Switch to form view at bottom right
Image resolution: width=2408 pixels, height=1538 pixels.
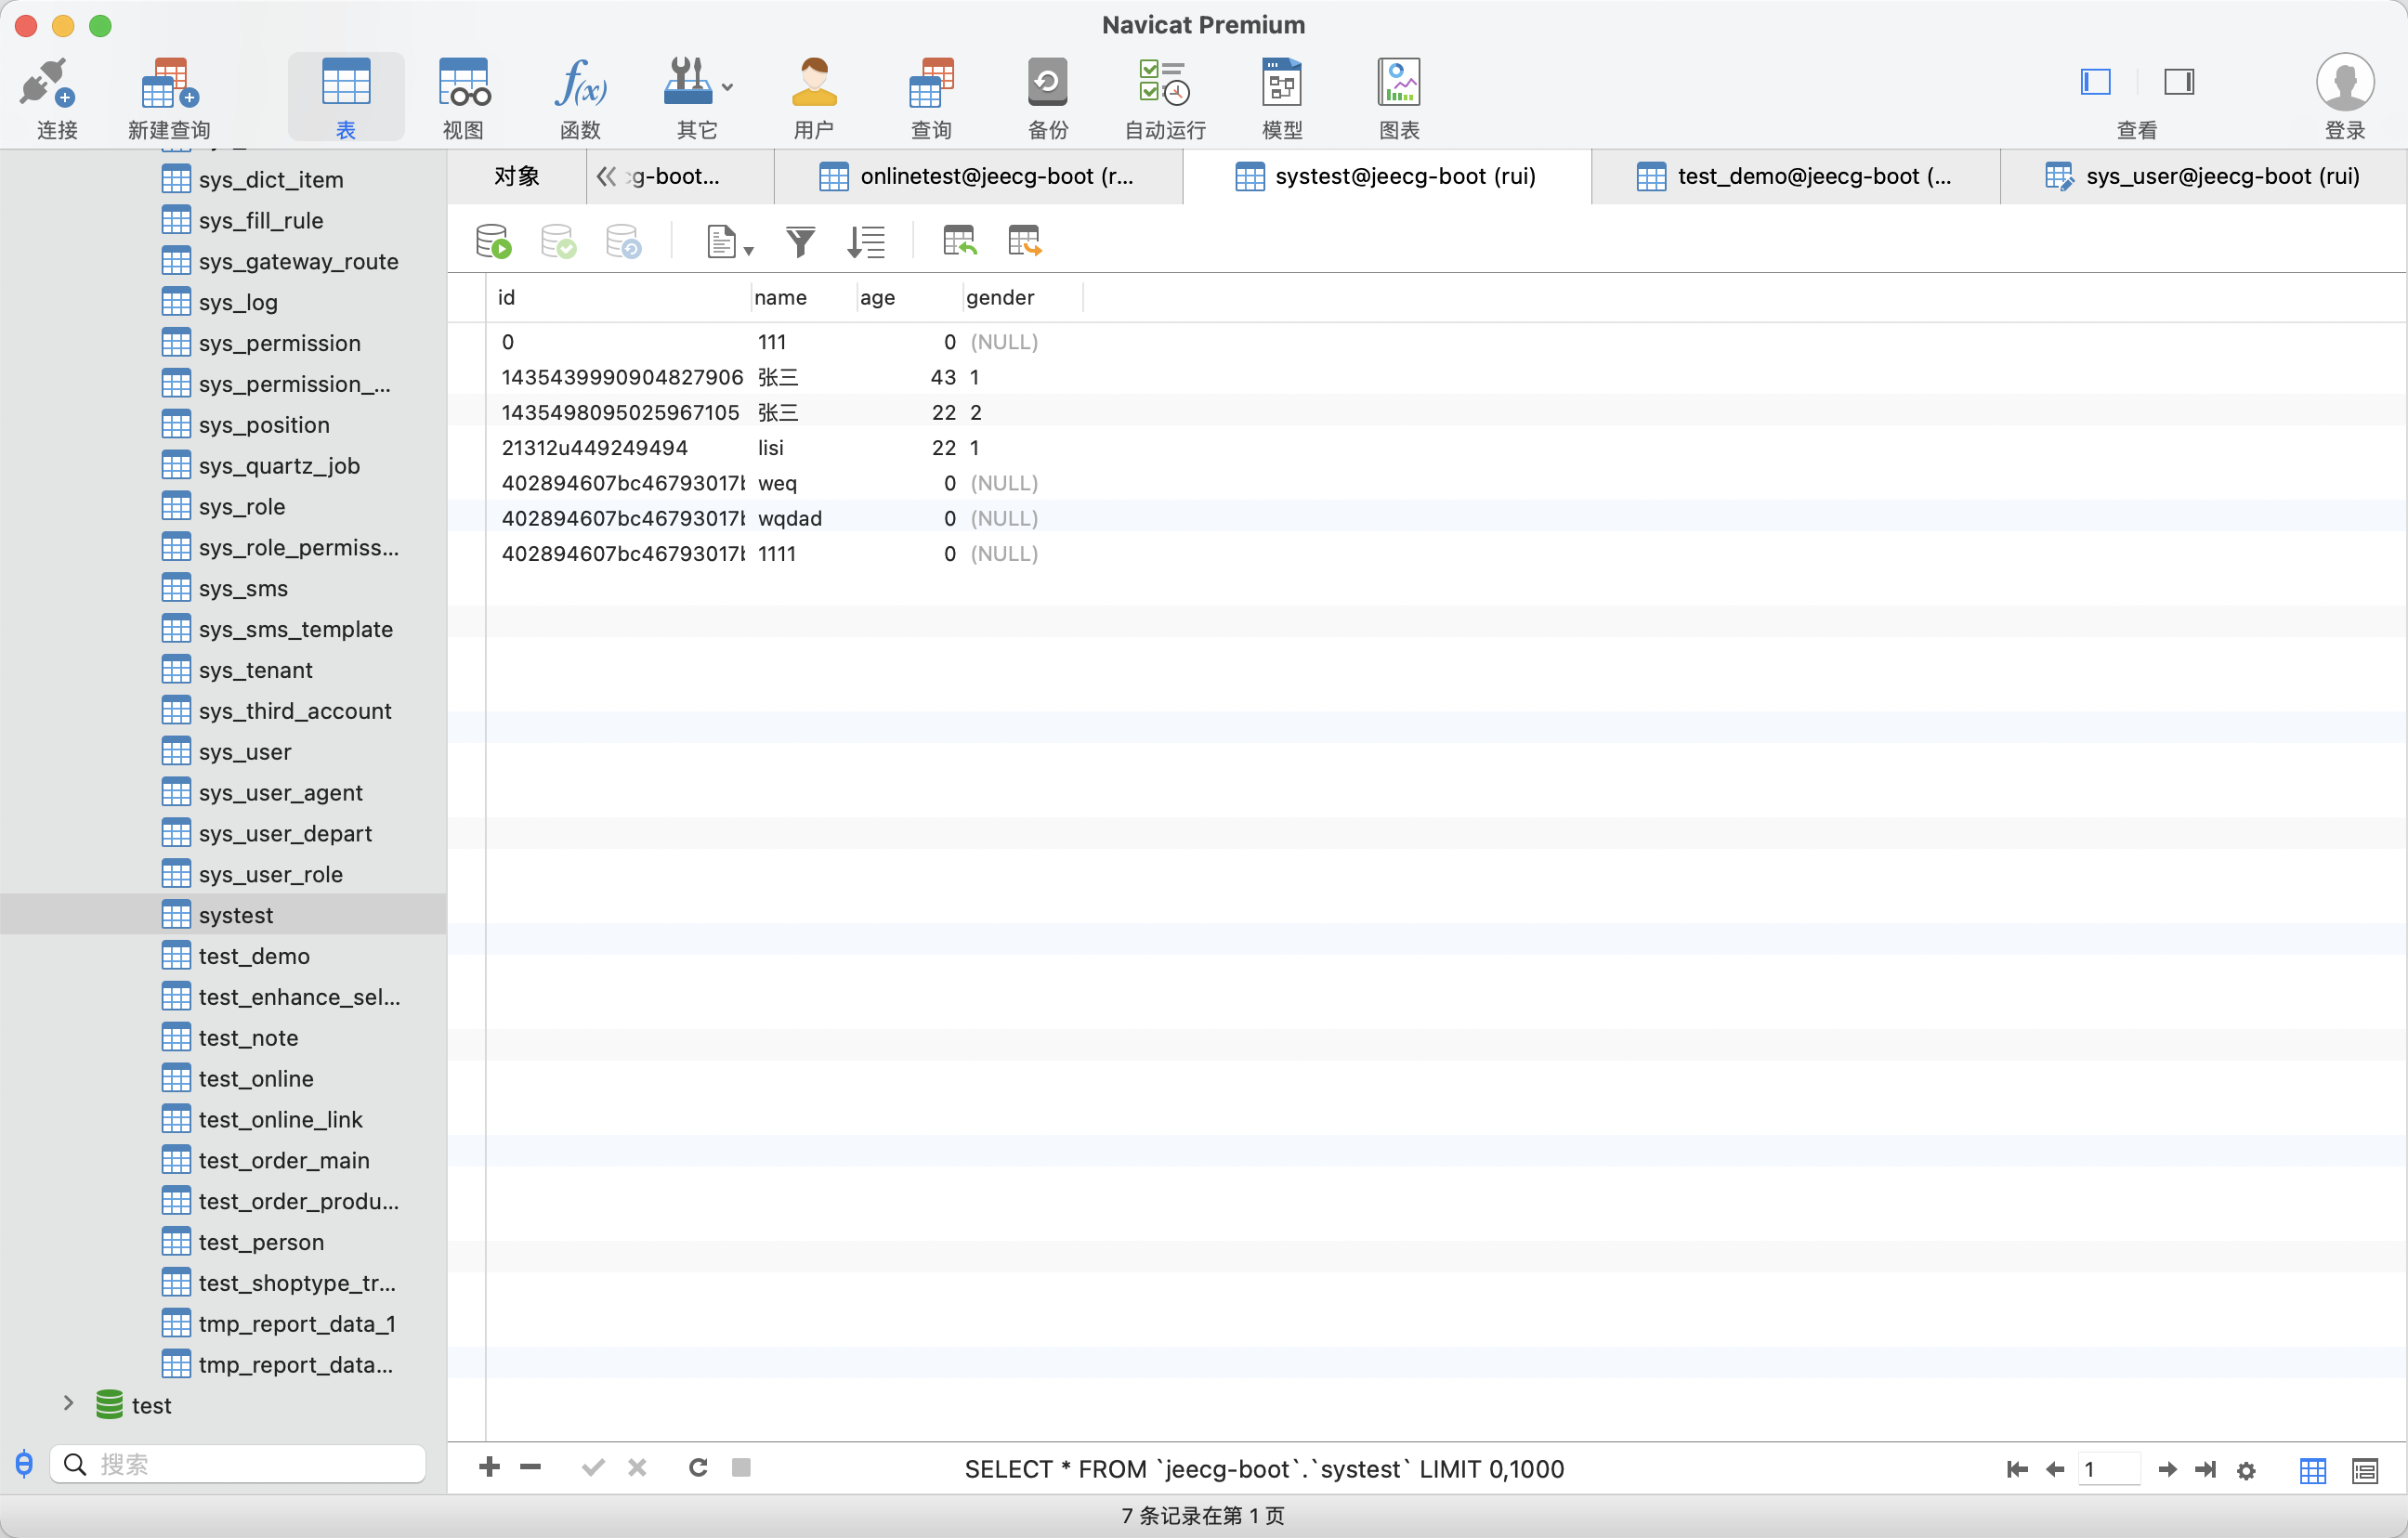tap(2365, 1470)
